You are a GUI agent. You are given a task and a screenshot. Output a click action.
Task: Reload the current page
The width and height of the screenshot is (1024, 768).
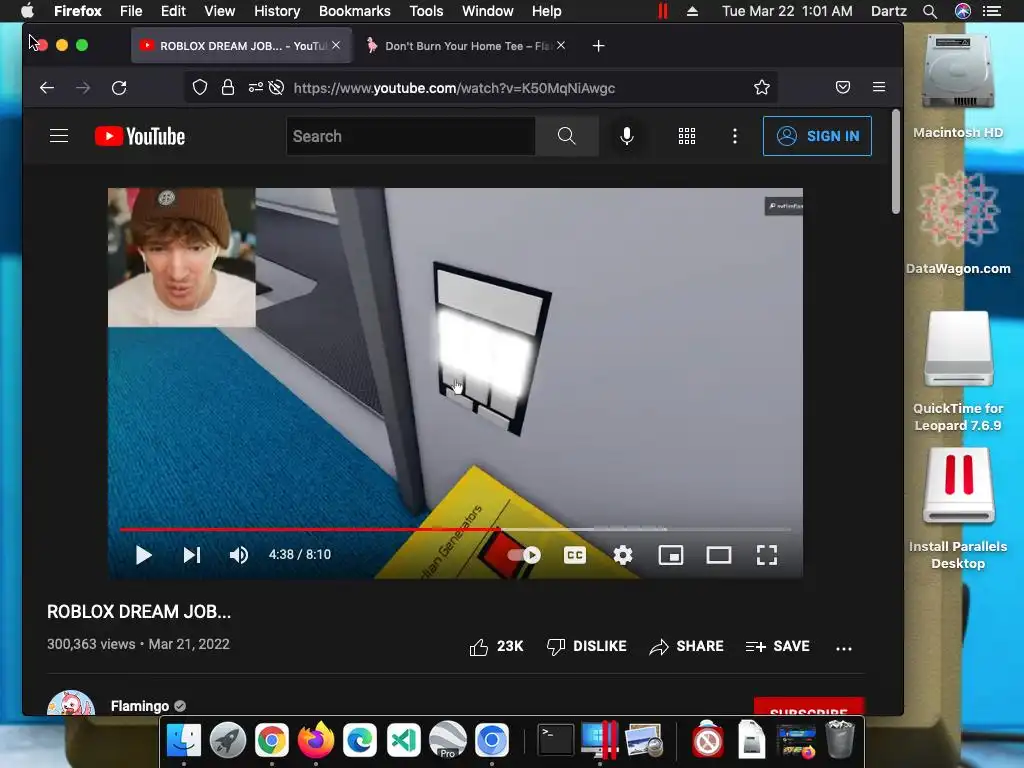(x=119, y=88)
